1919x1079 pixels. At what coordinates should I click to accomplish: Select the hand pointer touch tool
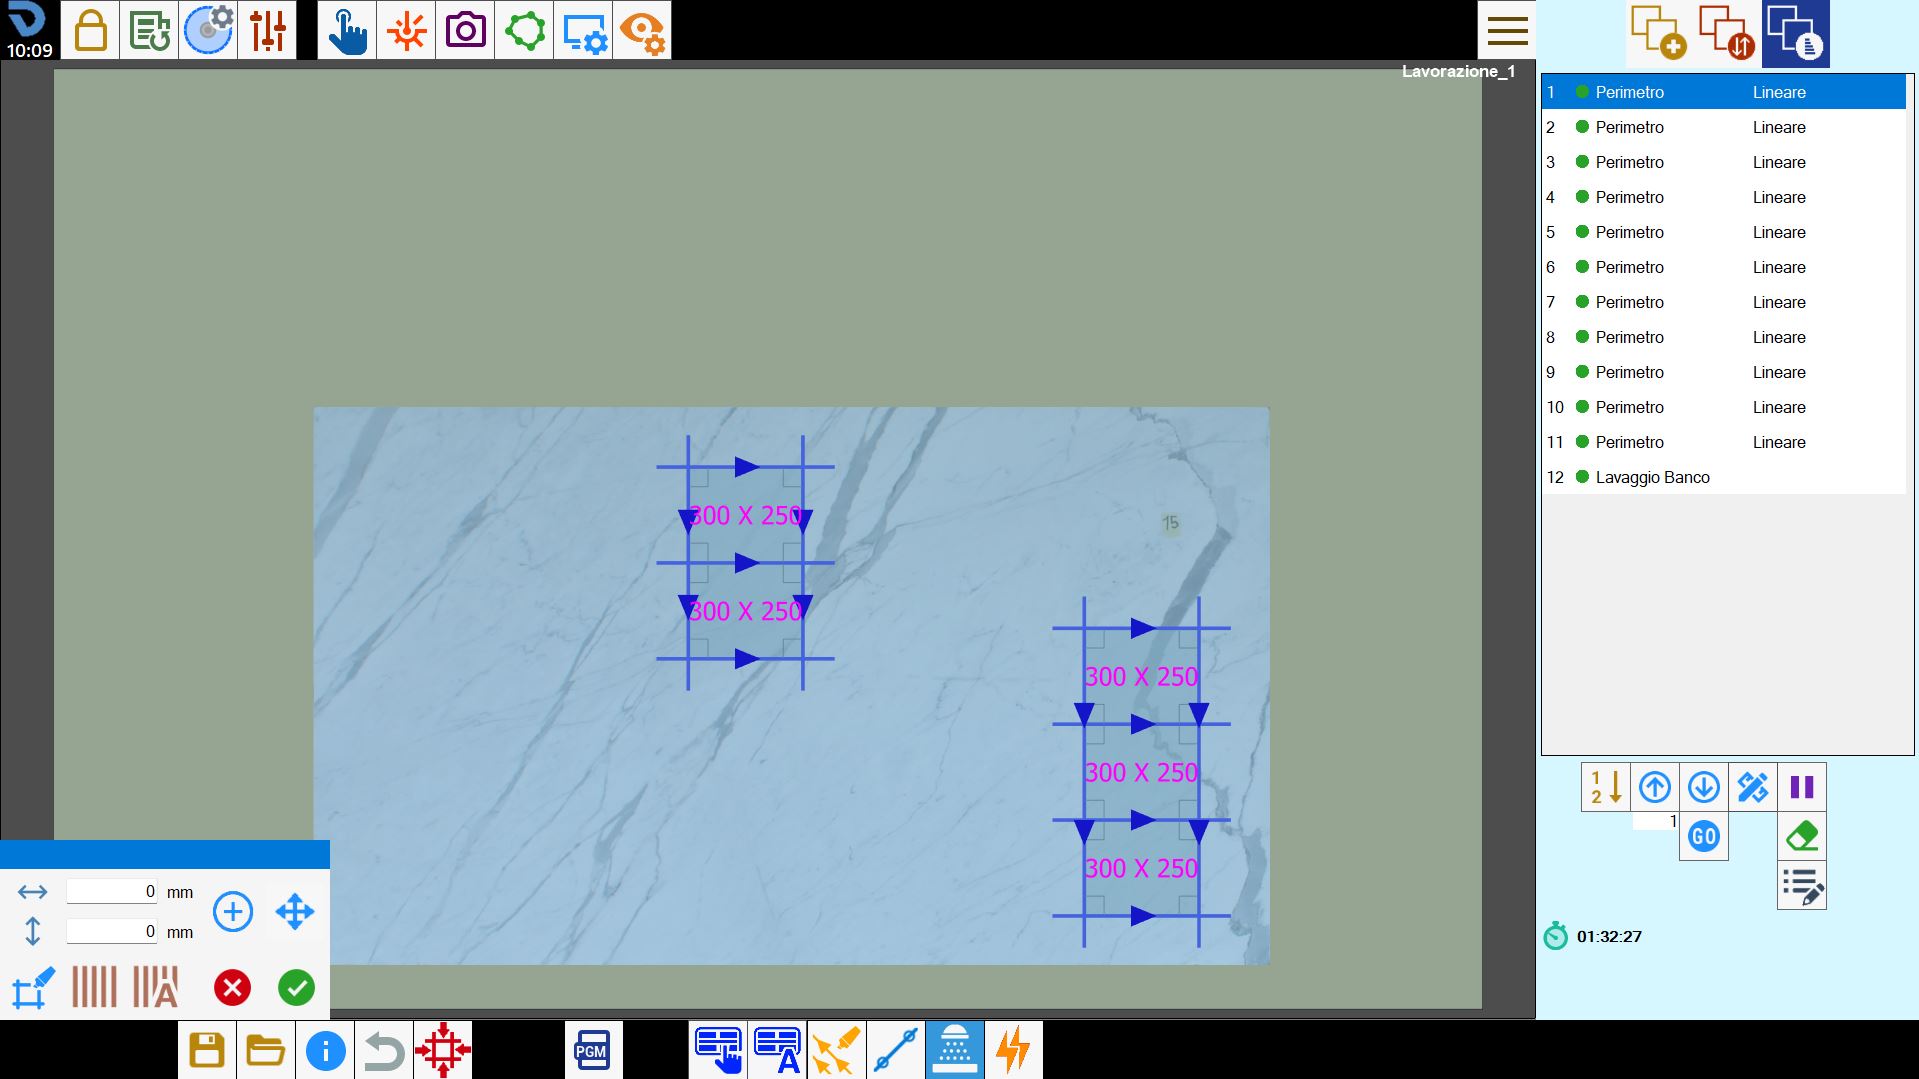tap(347, 30)
